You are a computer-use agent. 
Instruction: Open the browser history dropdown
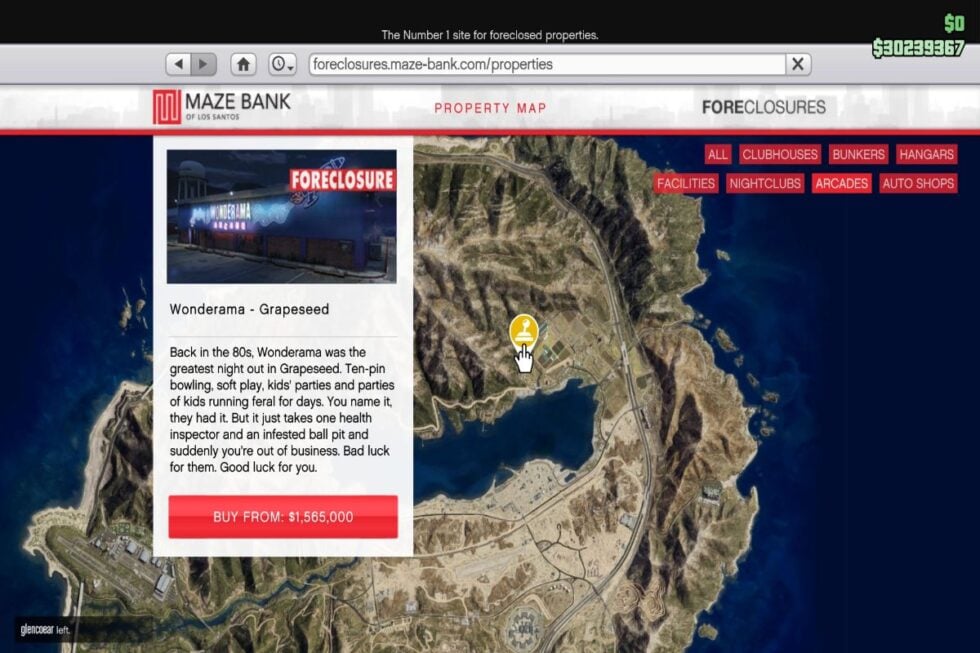(282, 64)
